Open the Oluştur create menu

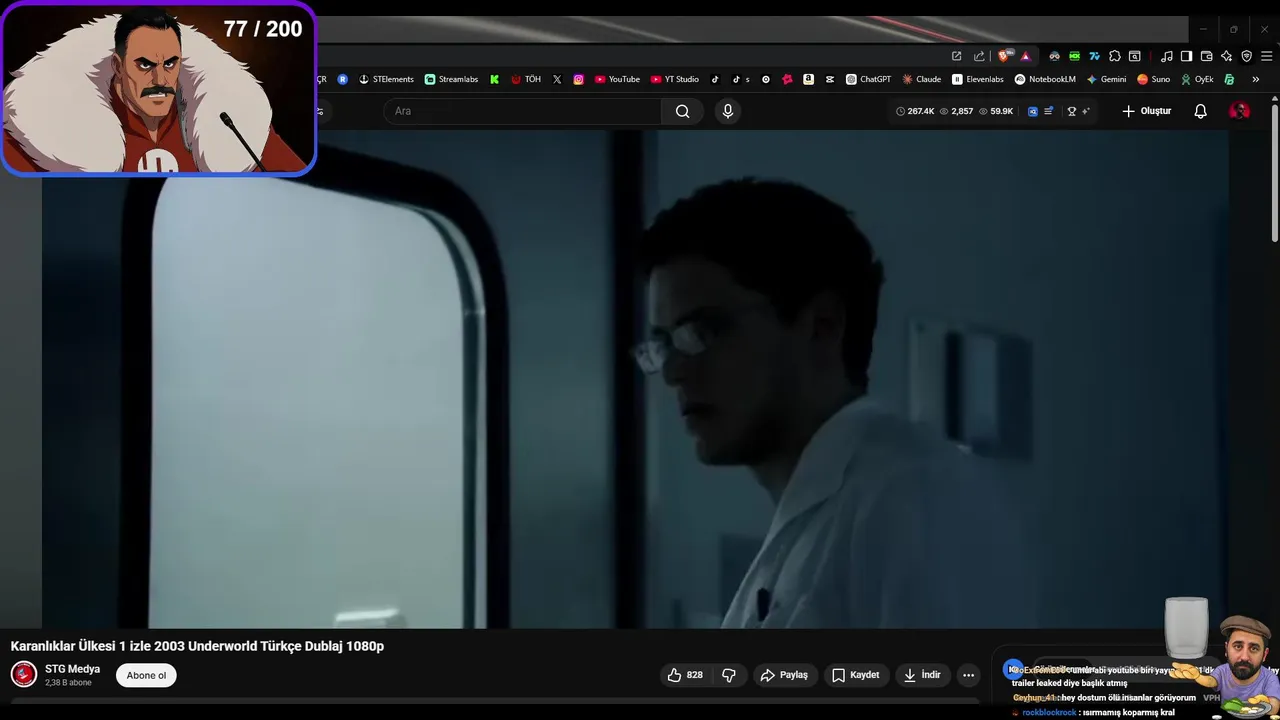coord(1146,111)
